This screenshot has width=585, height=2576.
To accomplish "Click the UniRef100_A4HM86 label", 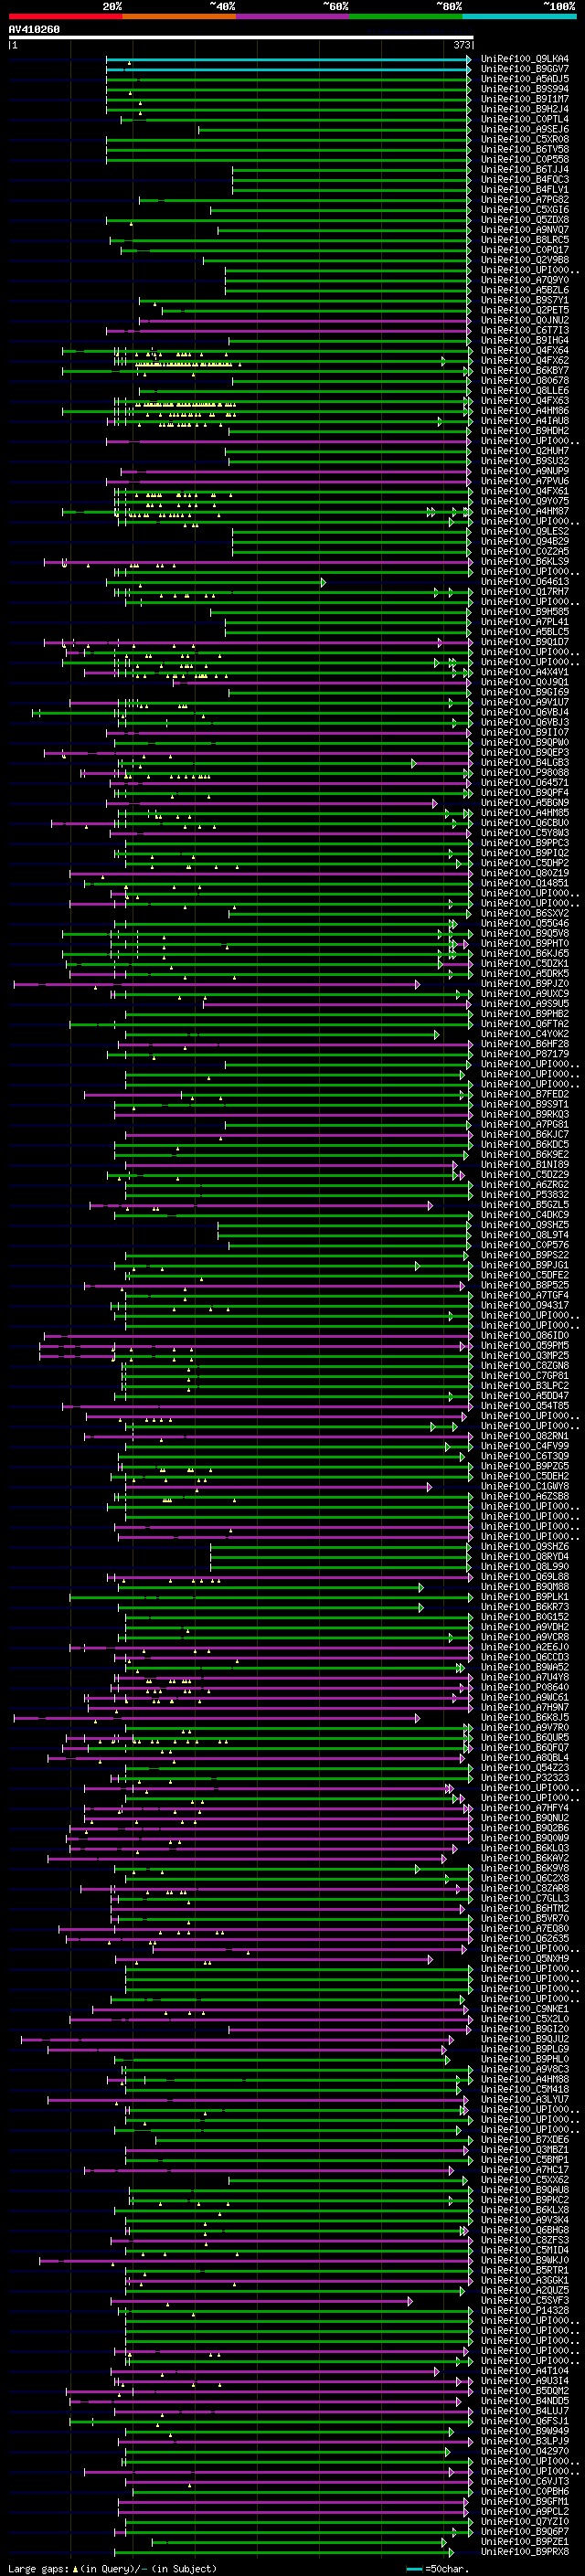I will pos(525,412).
